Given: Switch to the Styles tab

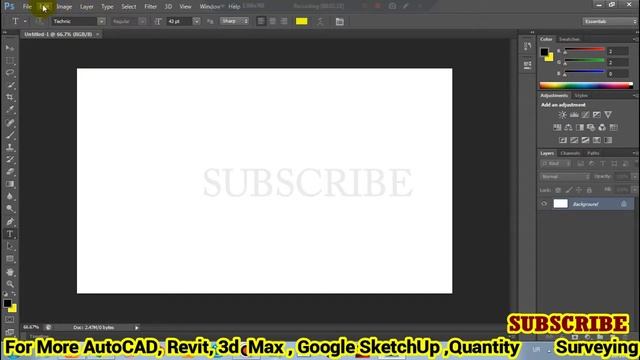Looking at the screenshot, I should (x=581, y=96).
